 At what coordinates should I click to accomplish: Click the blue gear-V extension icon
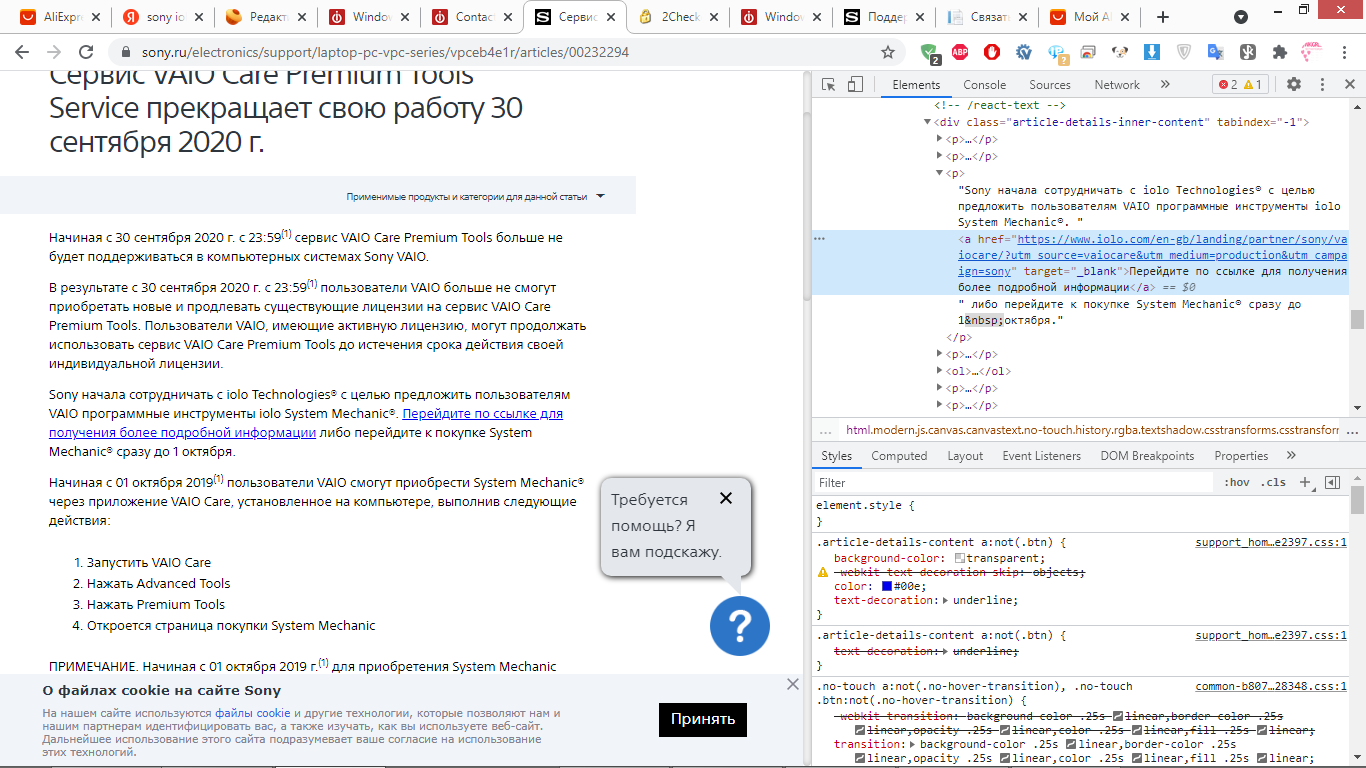tap(1024, 52)
